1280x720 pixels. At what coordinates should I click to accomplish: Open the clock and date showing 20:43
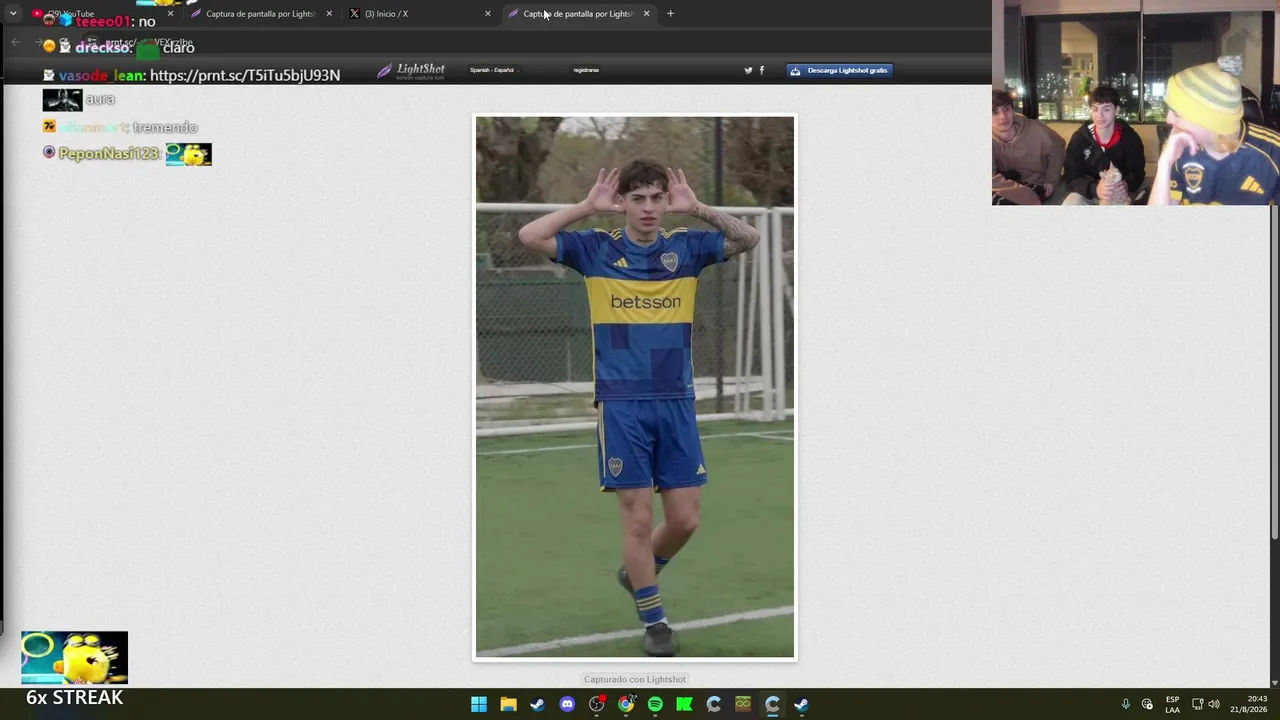click(1249, 704)
